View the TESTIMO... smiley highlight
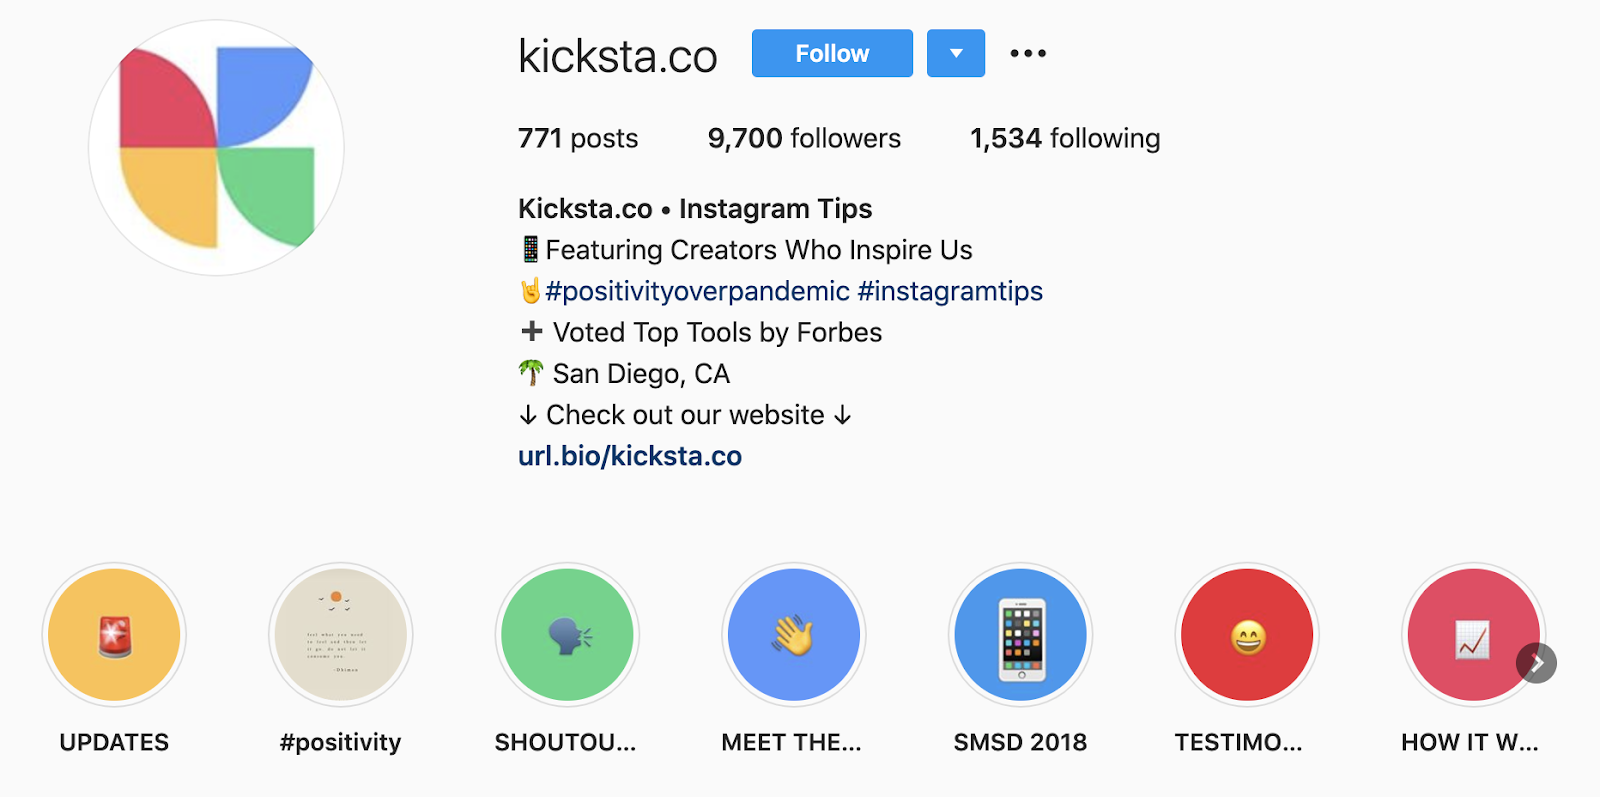 [1247, 635]
